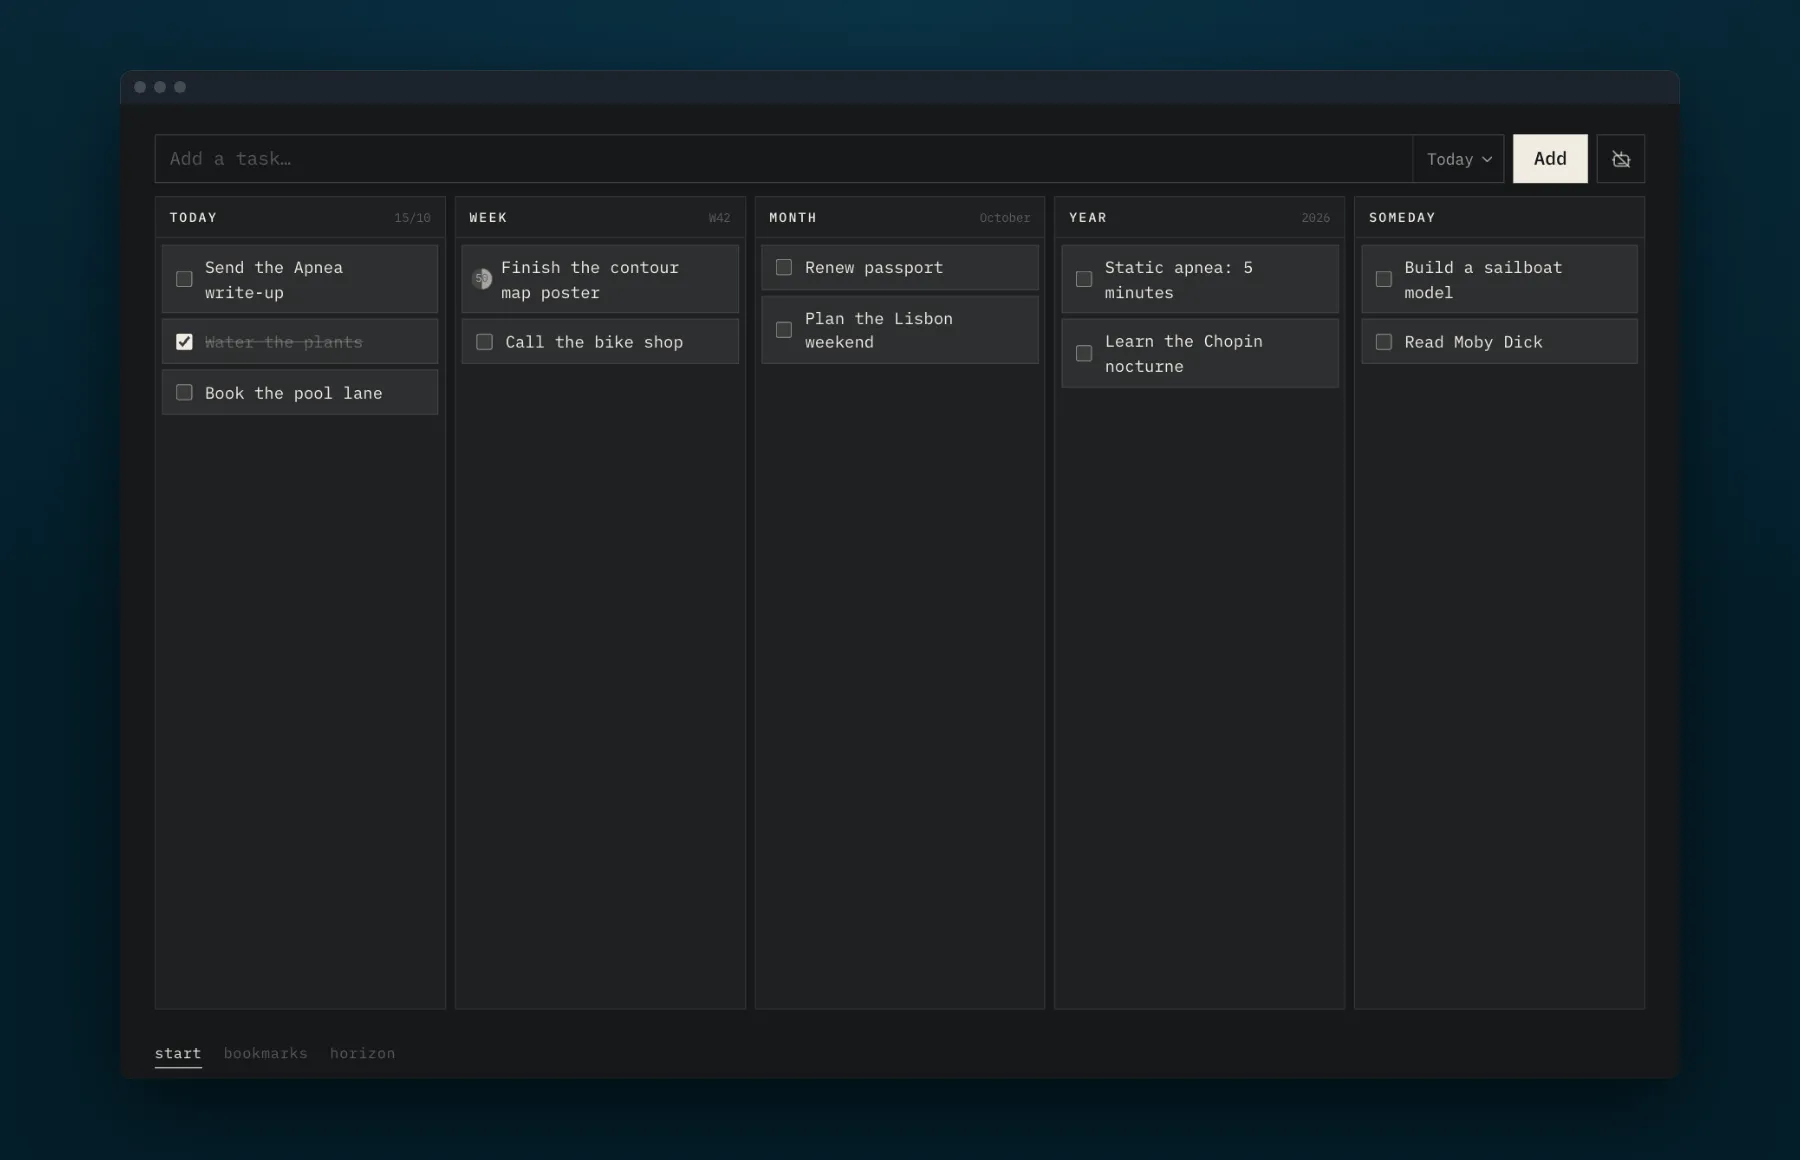Screen dimensions: 1800x1160
Task: Mark Call the bike shop as done
Action: click(484, 342)
